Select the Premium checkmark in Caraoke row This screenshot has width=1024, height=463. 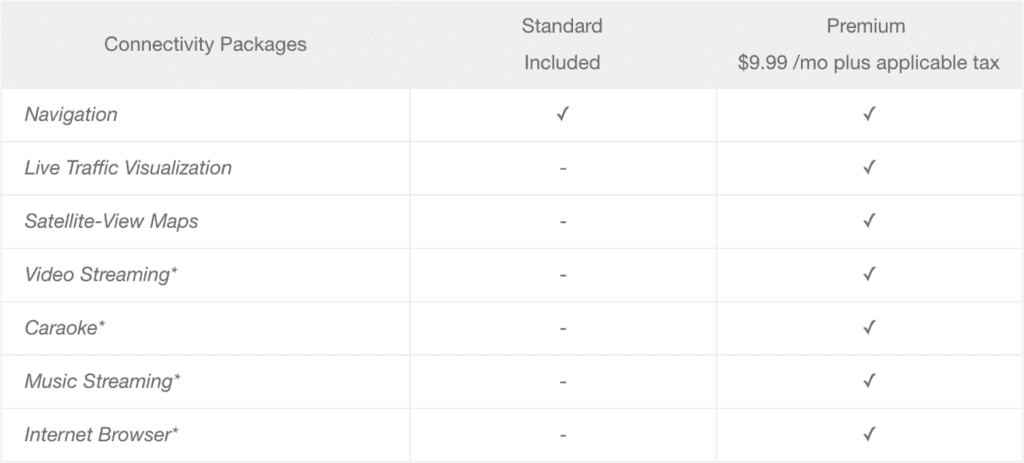click(869, 327)
